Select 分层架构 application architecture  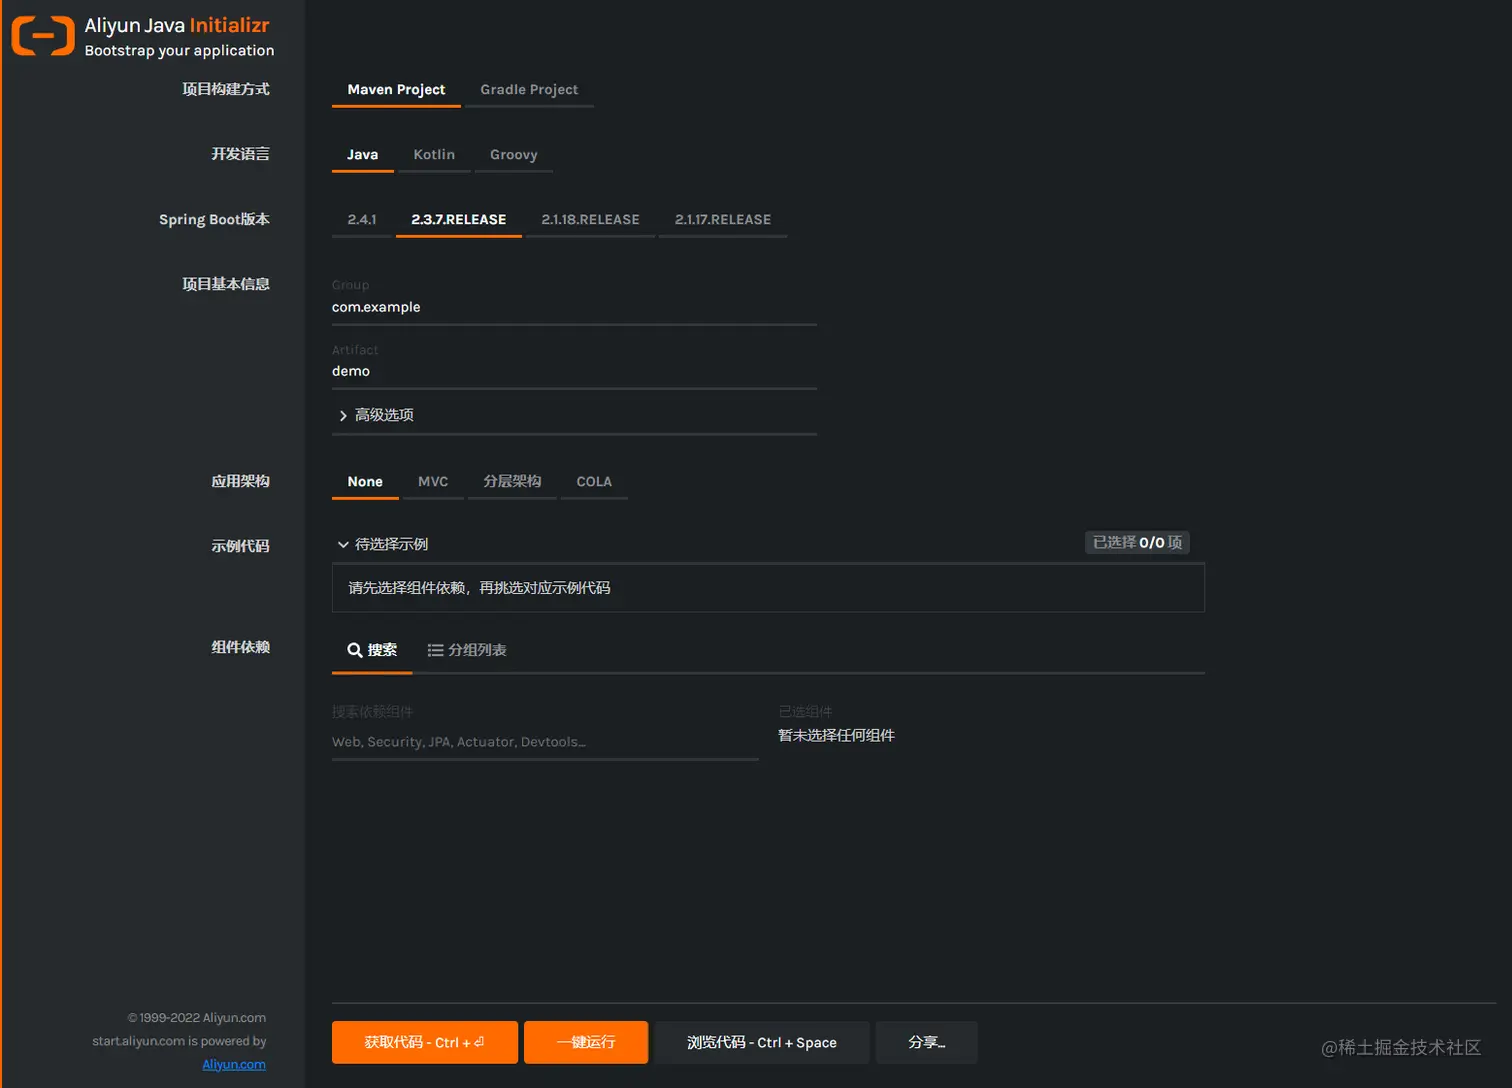(512, 481)
